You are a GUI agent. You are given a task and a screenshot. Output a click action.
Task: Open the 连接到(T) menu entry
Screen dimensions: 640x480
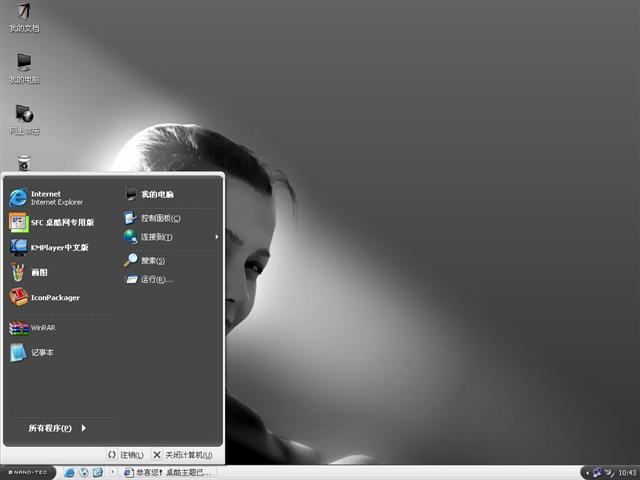click(x=171, y=237)
